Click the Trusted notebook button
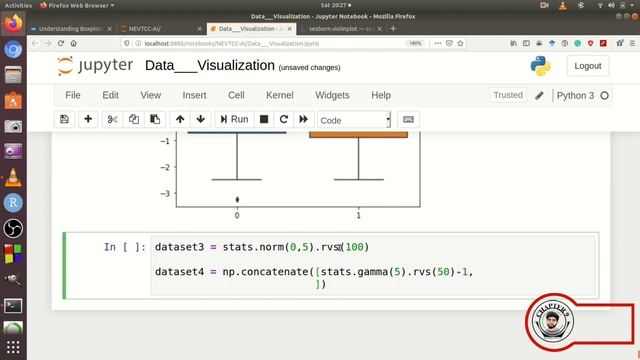 508,95
